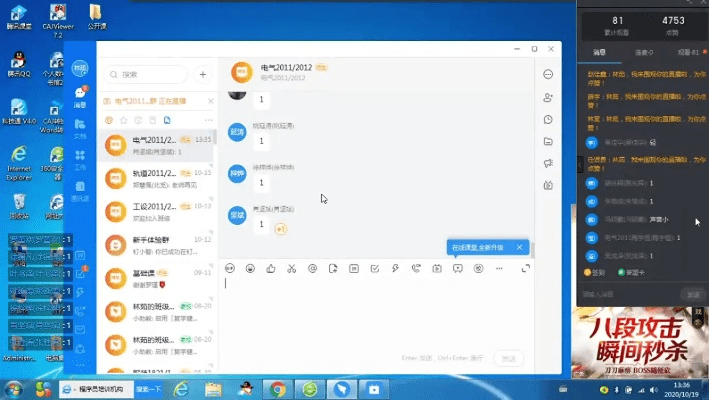Click the search input field
The image size is (709, 400).
pos(150,74)
